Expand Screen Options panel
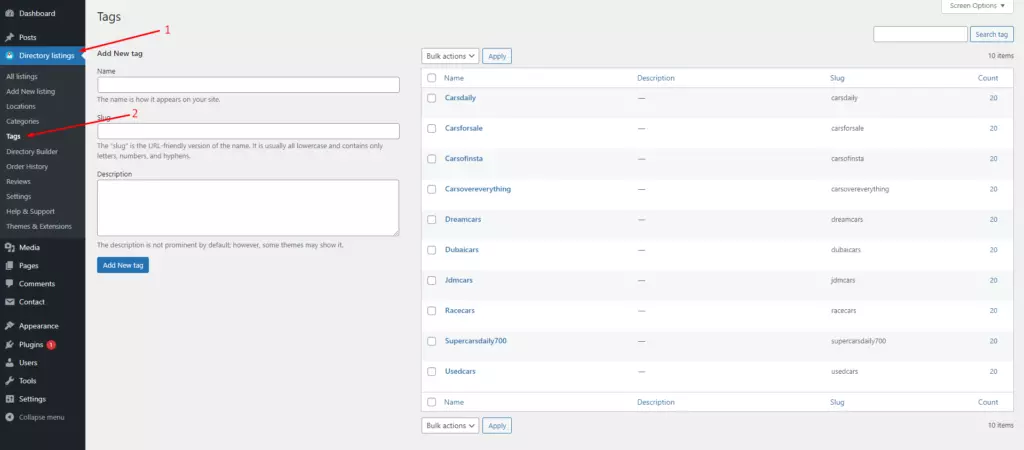Viewport: 1024px width, 450px height. 977,6
